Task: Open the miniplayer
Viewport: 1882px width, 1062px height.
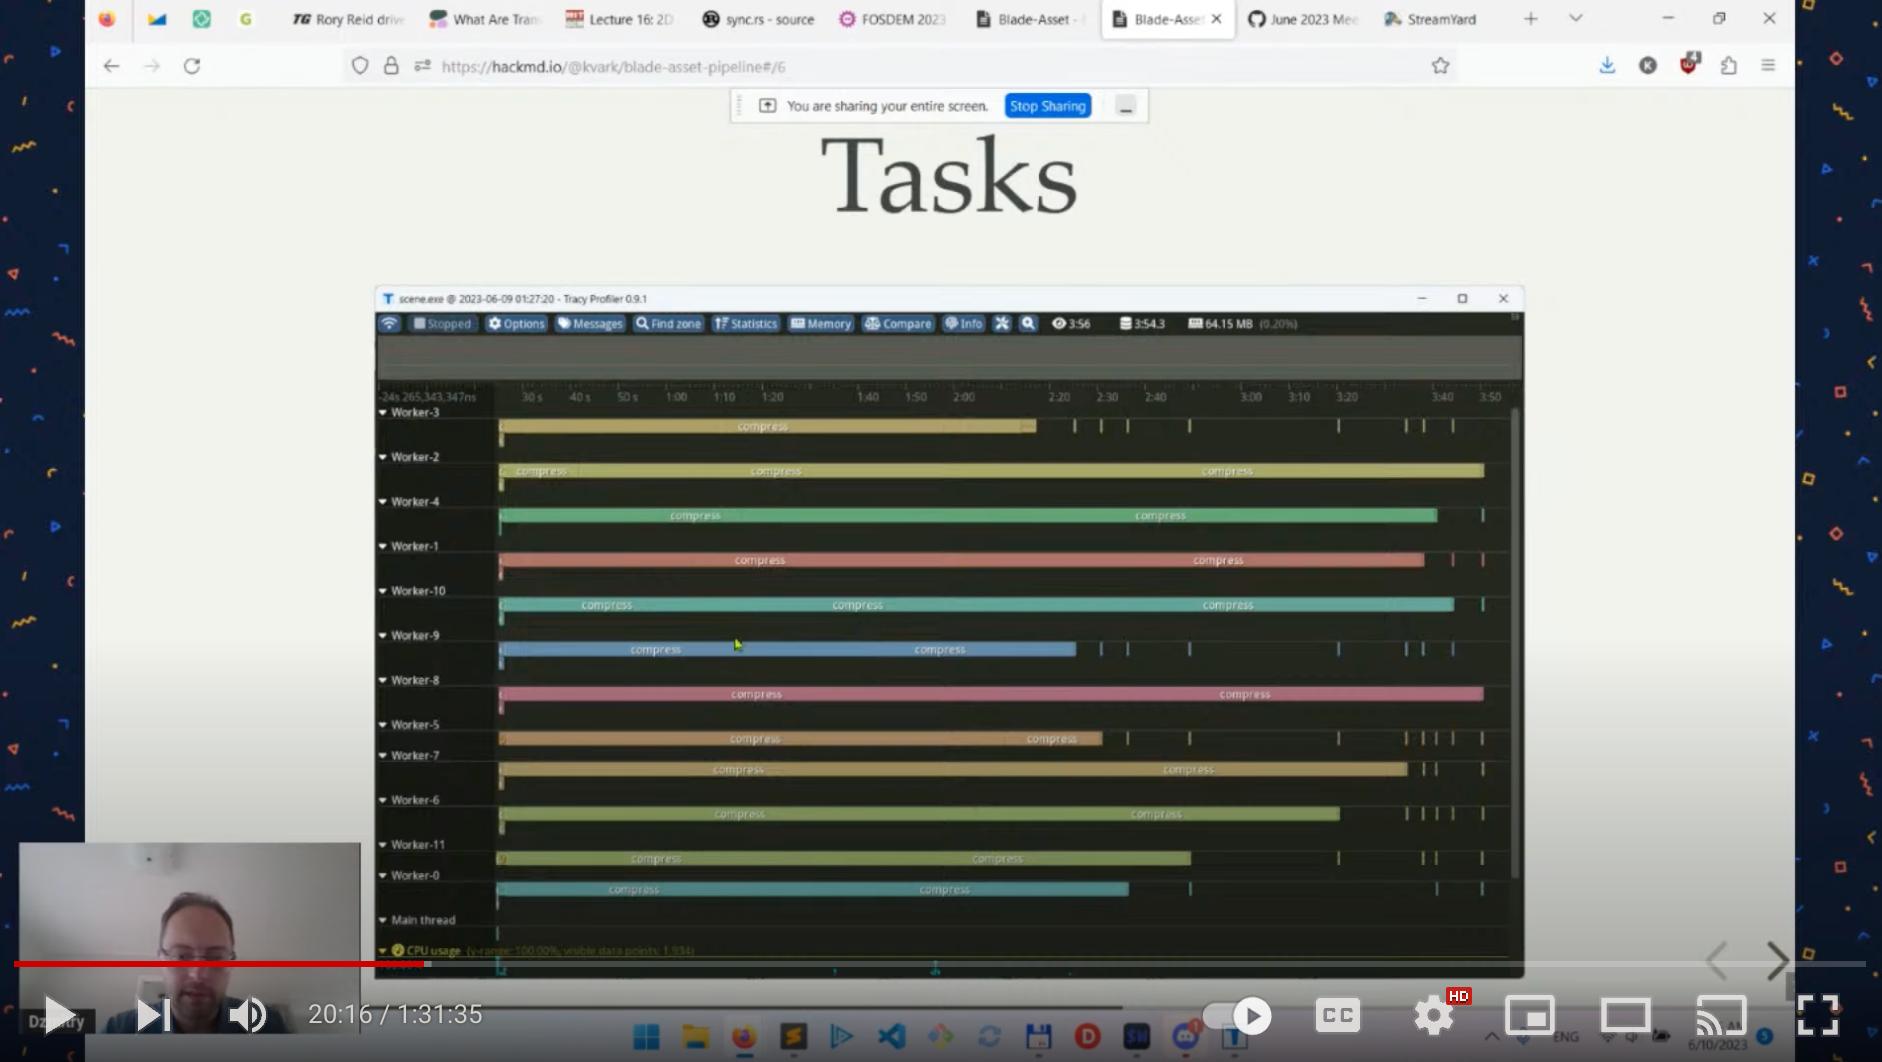Action: (x=1530, y=1016)
